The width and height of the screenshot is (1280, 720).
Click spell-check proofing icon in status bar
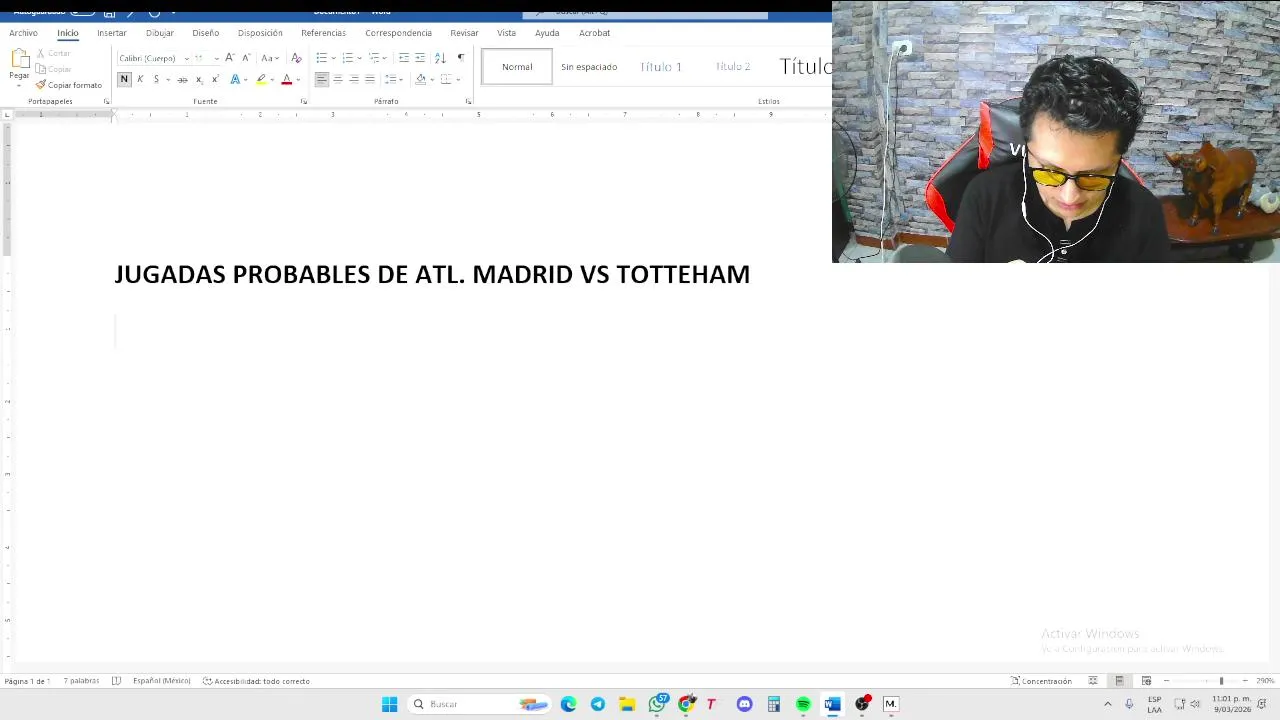(x=116, y=681)
